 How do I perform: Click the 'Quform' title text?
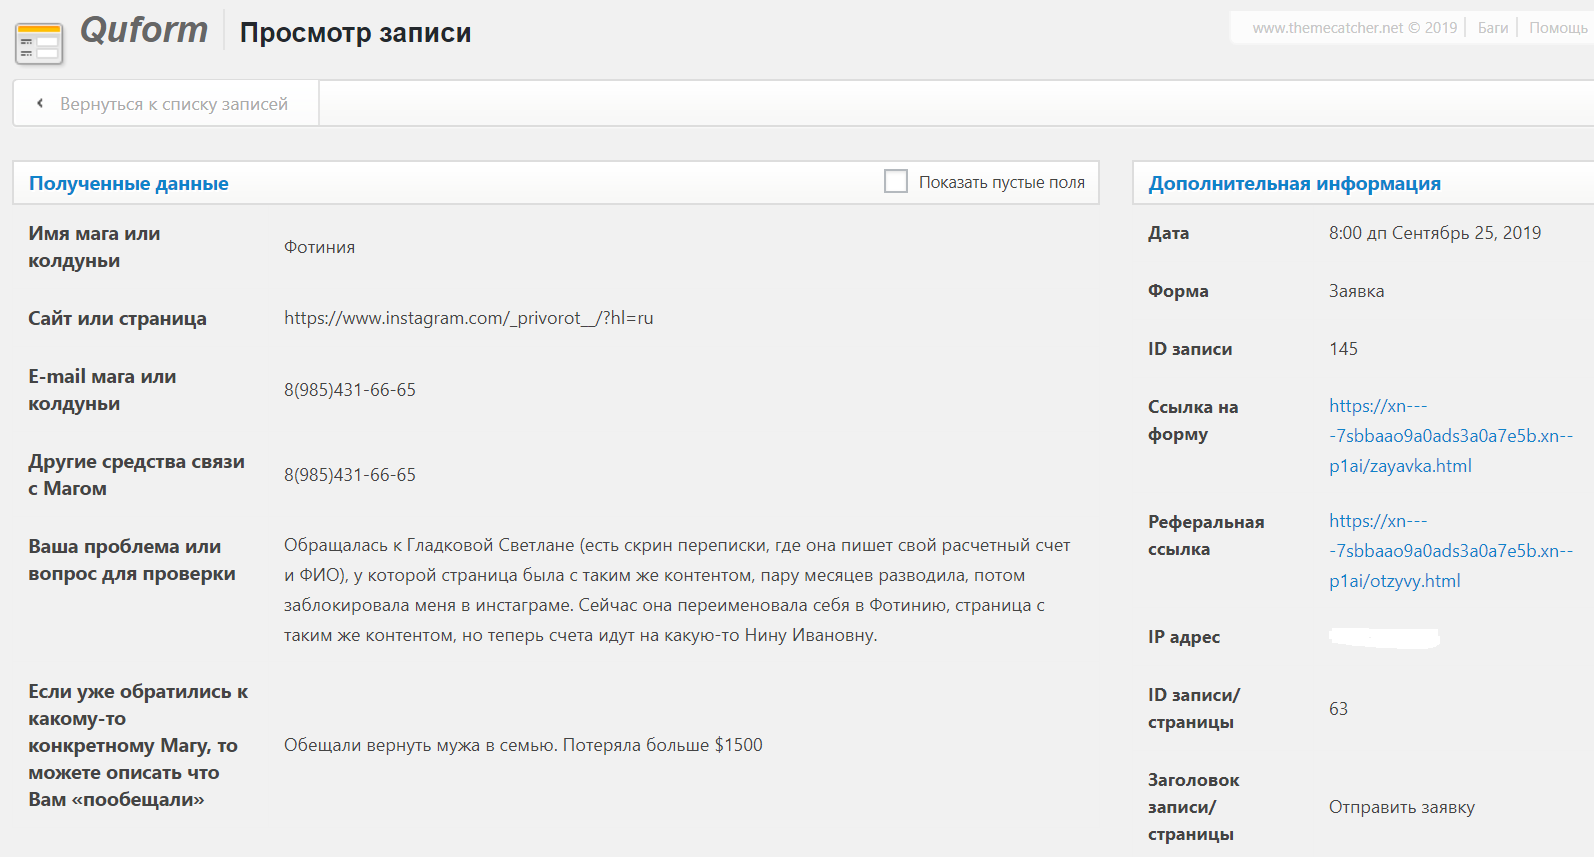tap(144, 30)
